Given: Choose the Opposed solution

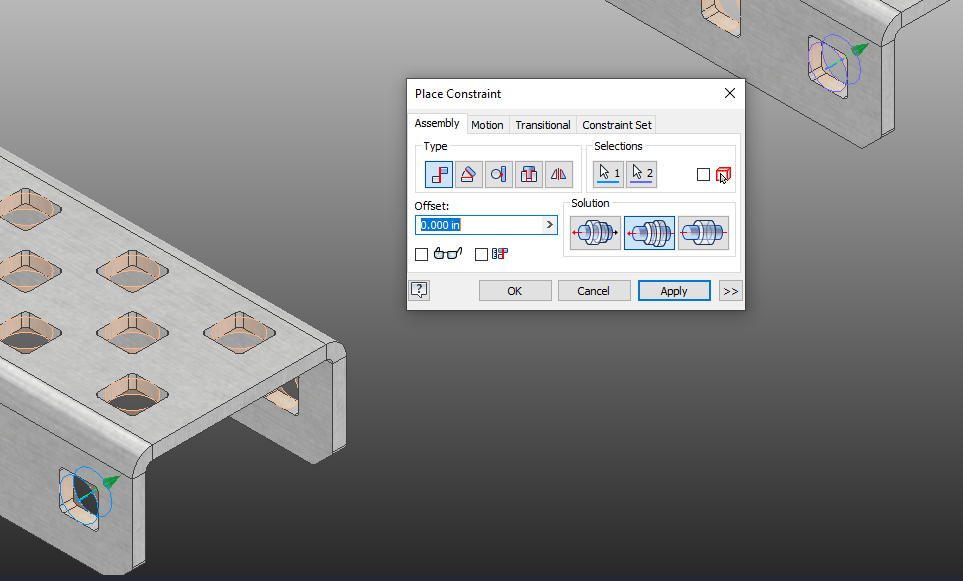Looking at the screenshot, I should pyautogui.click(x=595, y=233).
